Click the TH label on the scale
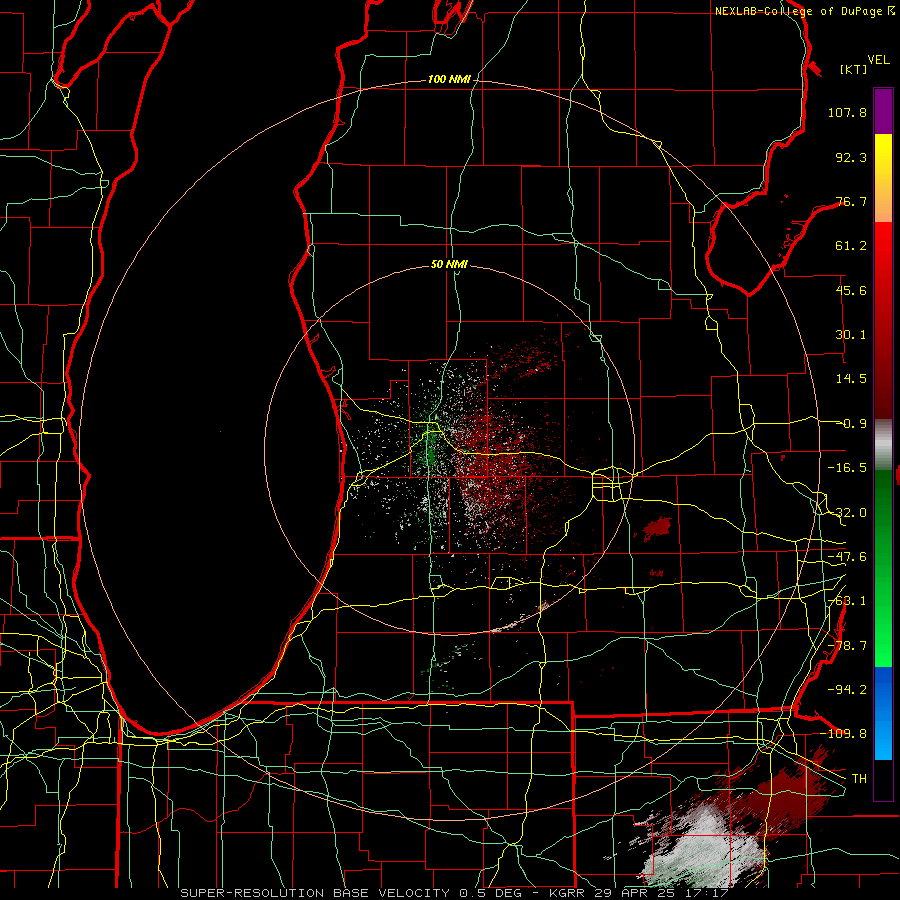Screen dimensions: 900x900 click(859, 779)
